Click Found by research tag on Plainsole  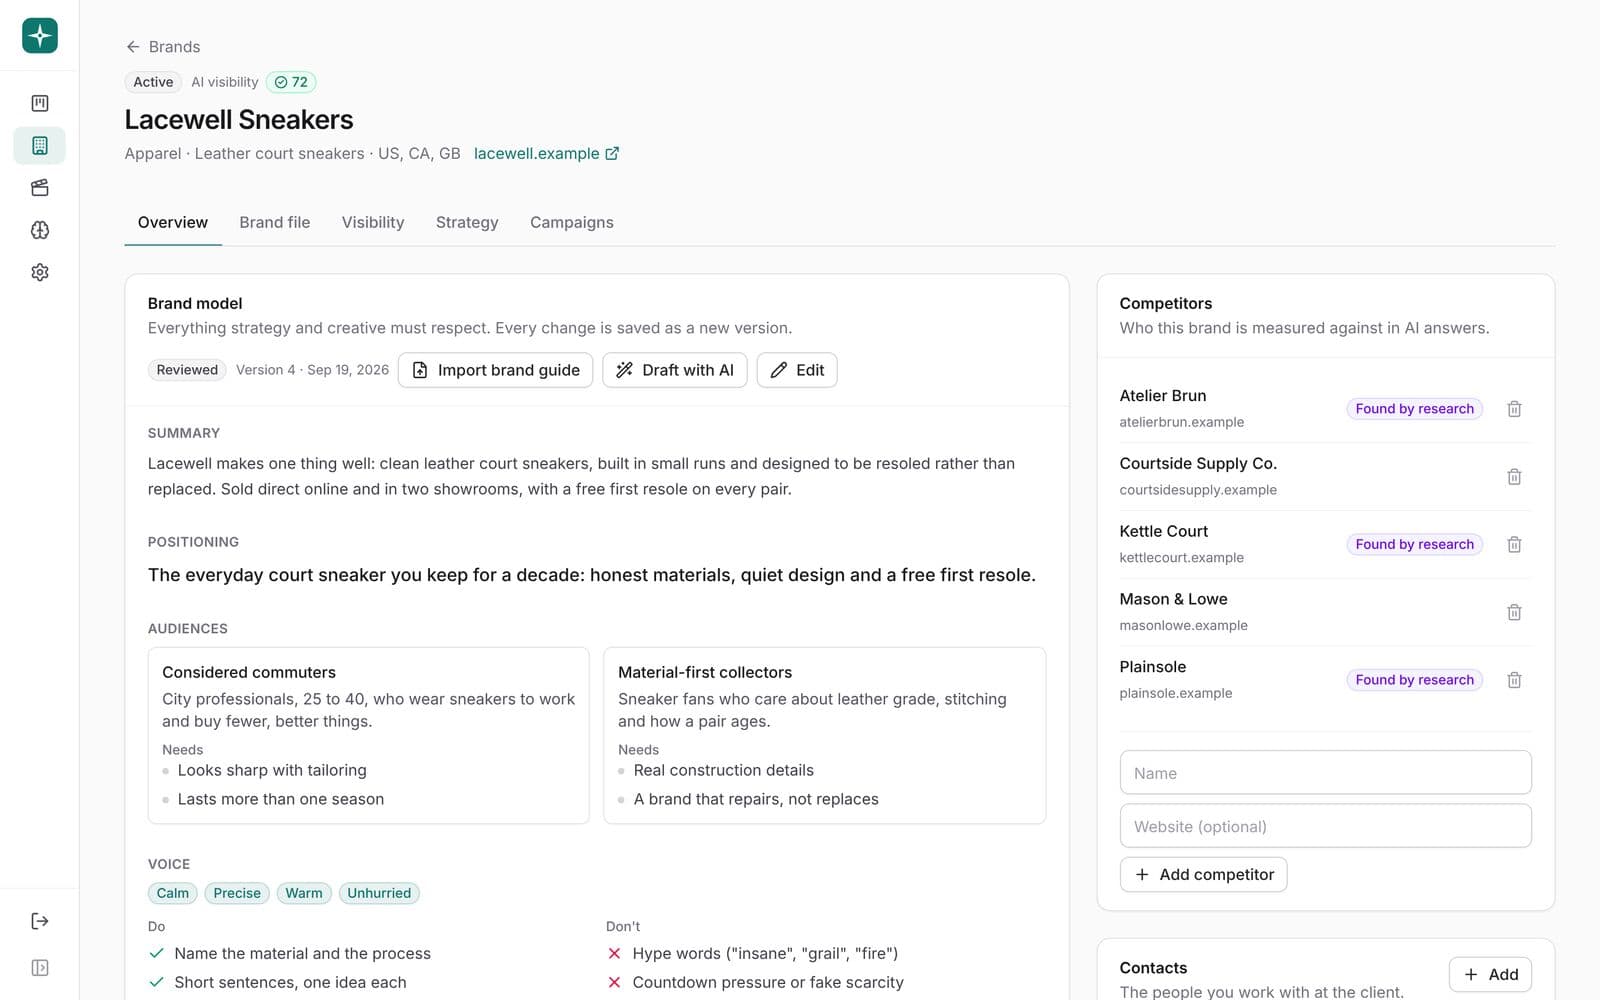click(x=1414, y=680)
